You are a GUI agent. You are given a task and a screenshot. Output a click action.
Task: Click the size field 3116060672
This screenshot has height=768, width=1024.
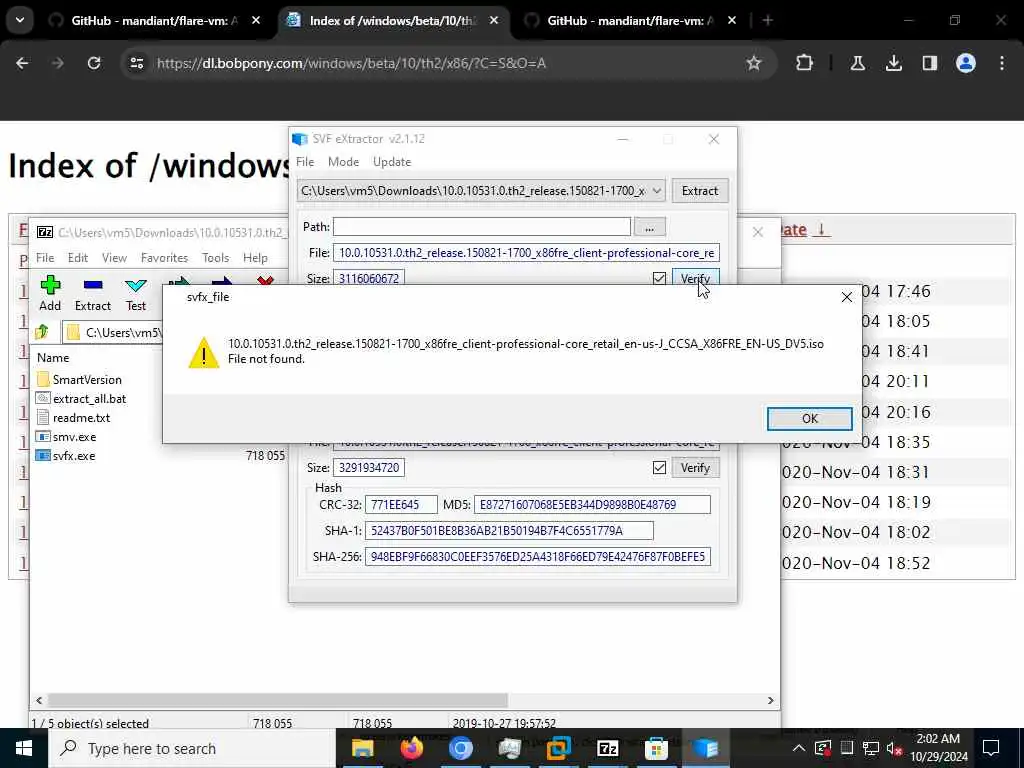tap(369, 278)
